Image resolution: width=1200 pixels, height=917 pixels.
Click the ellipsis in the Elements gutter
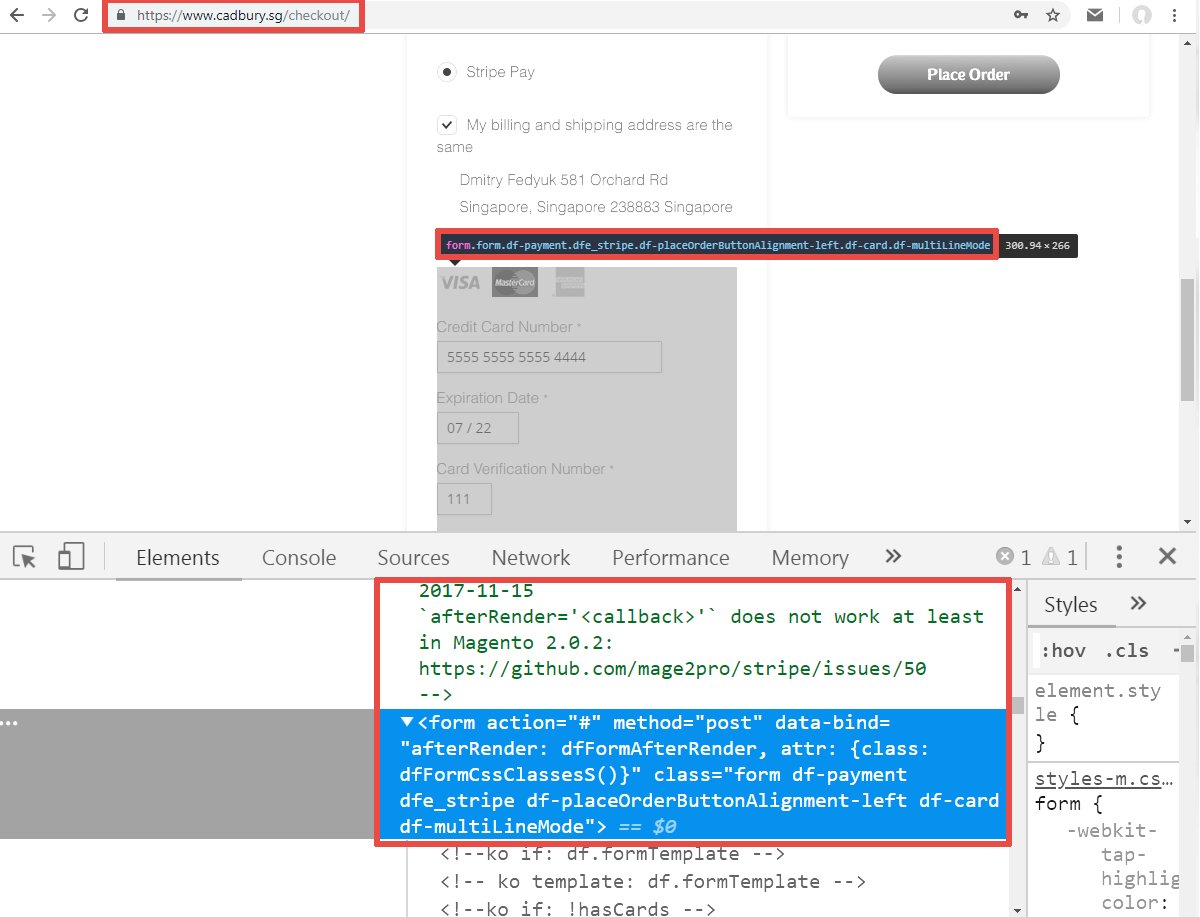coord(9,722)
